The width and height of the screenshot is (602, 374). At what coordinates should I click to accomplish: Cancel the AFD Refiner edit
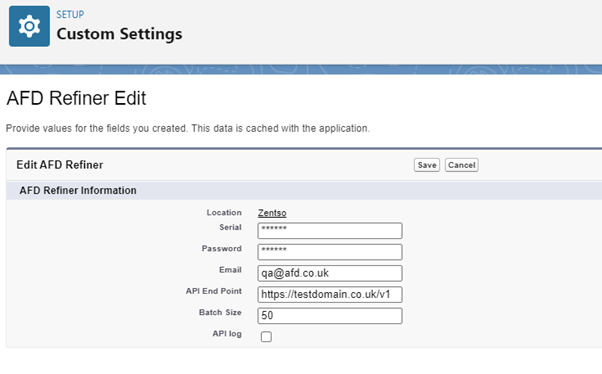coord(461,165)
